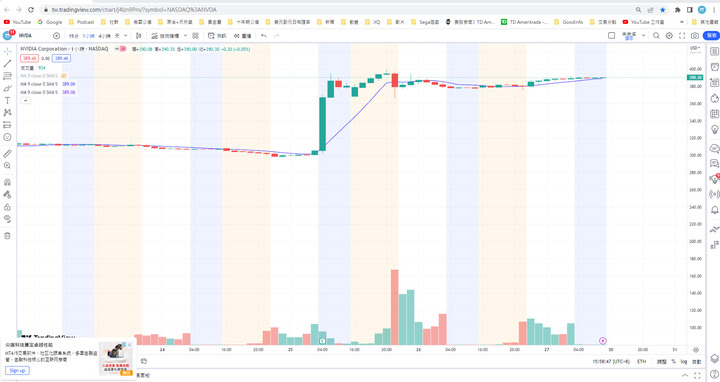This screenshot has height=382, width=720.
Task: Close the advertisement popup
Action: [x=129, y=344]
